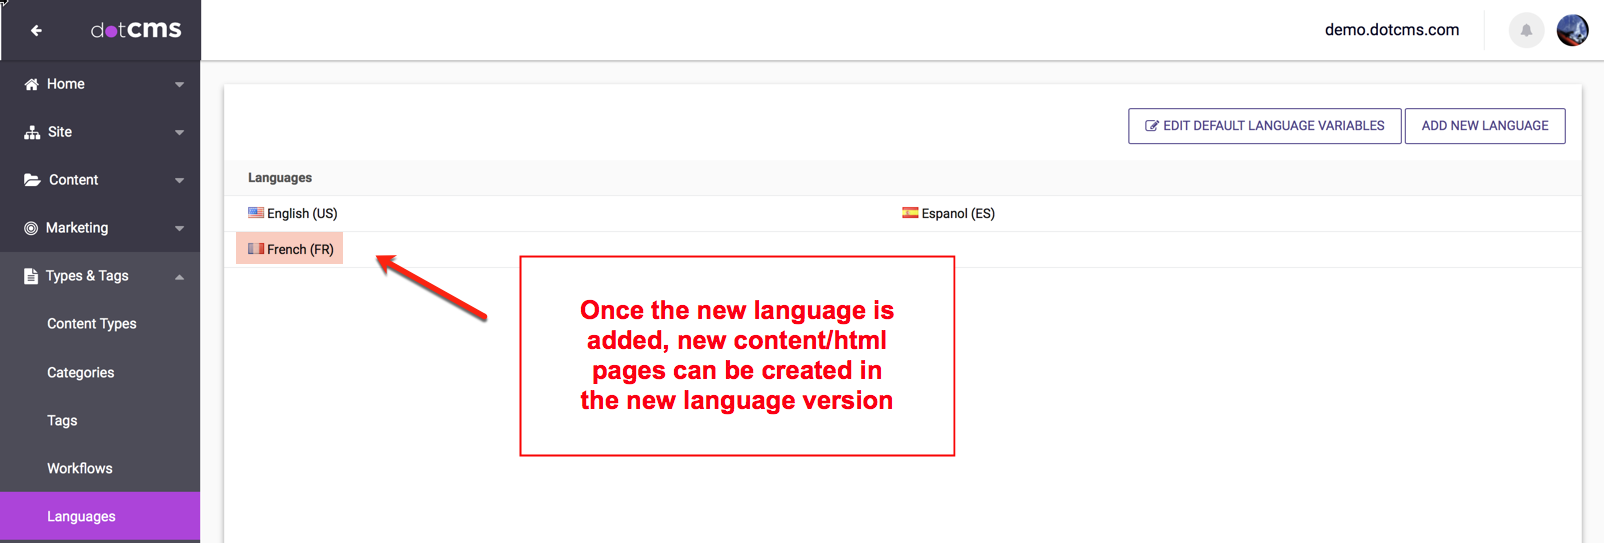Click the Add New Language button
Screen dimensions: 1604x543
point(1484,126)
